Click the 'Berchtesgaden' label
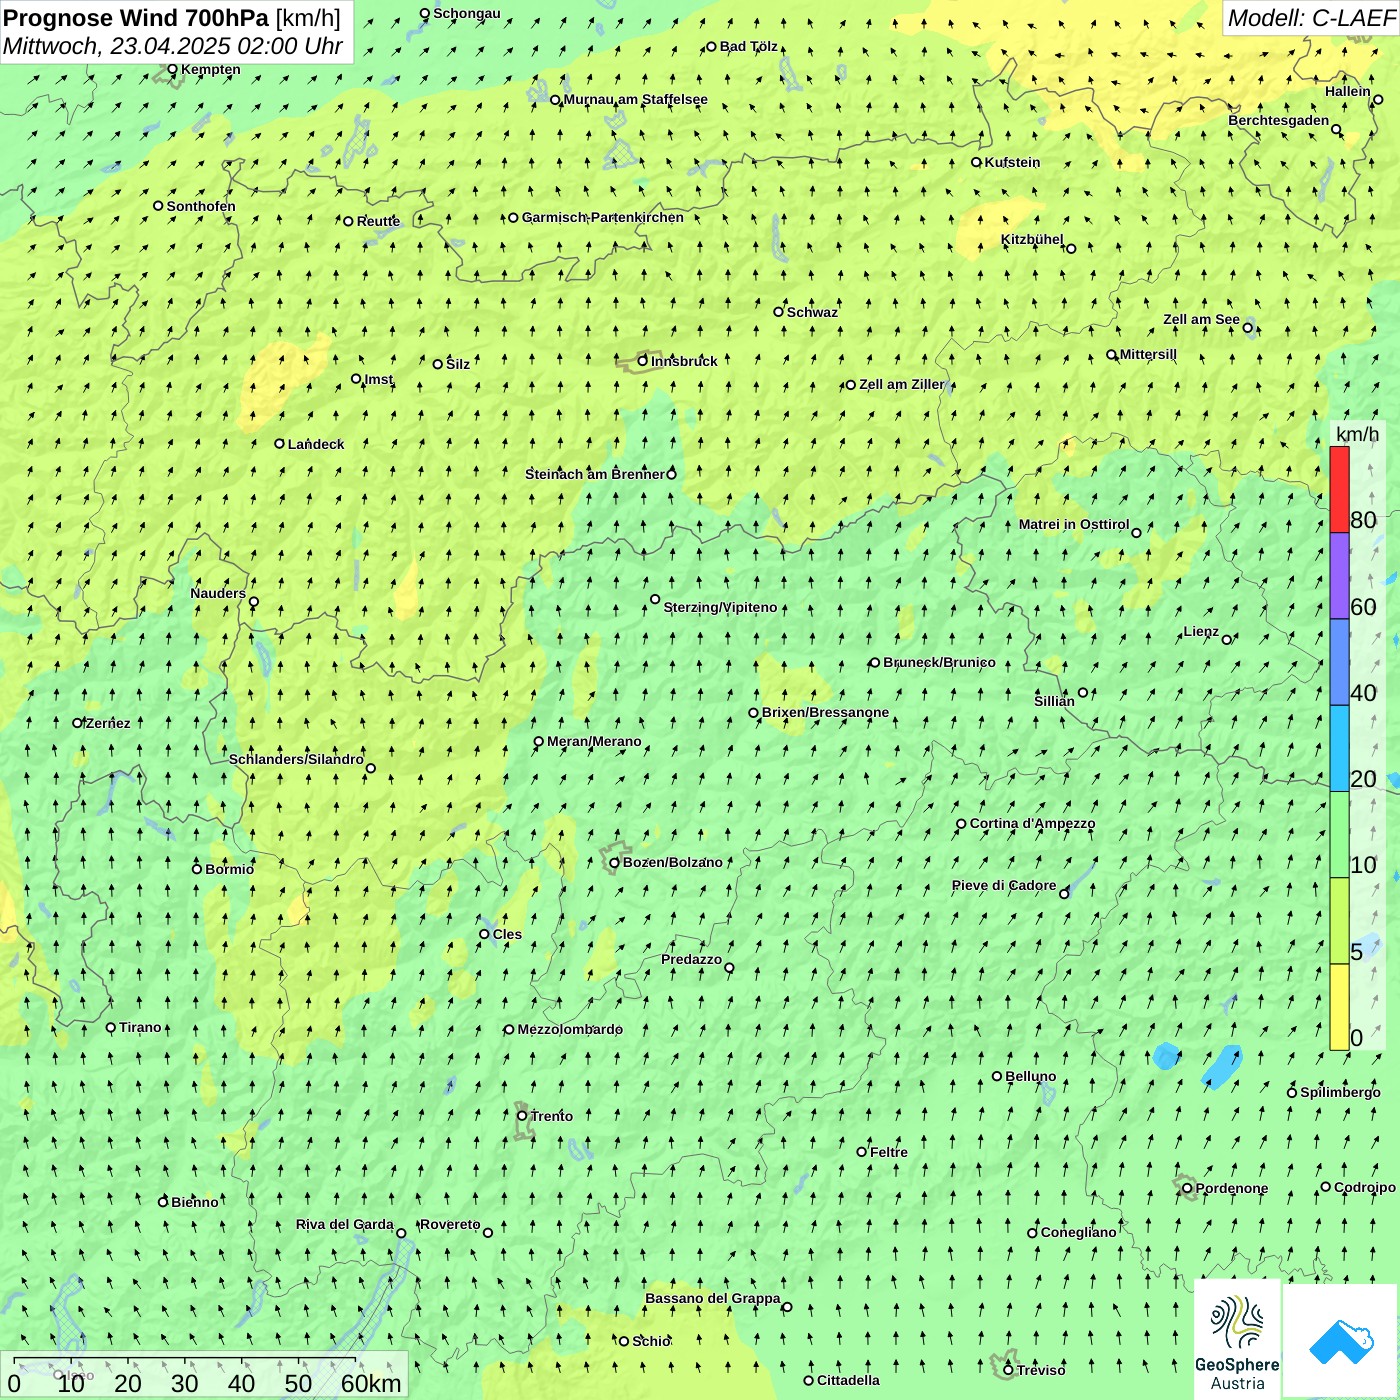Image resolution: width=1400 pixels, height=1400 pixels. click(x=1279, y=120)
